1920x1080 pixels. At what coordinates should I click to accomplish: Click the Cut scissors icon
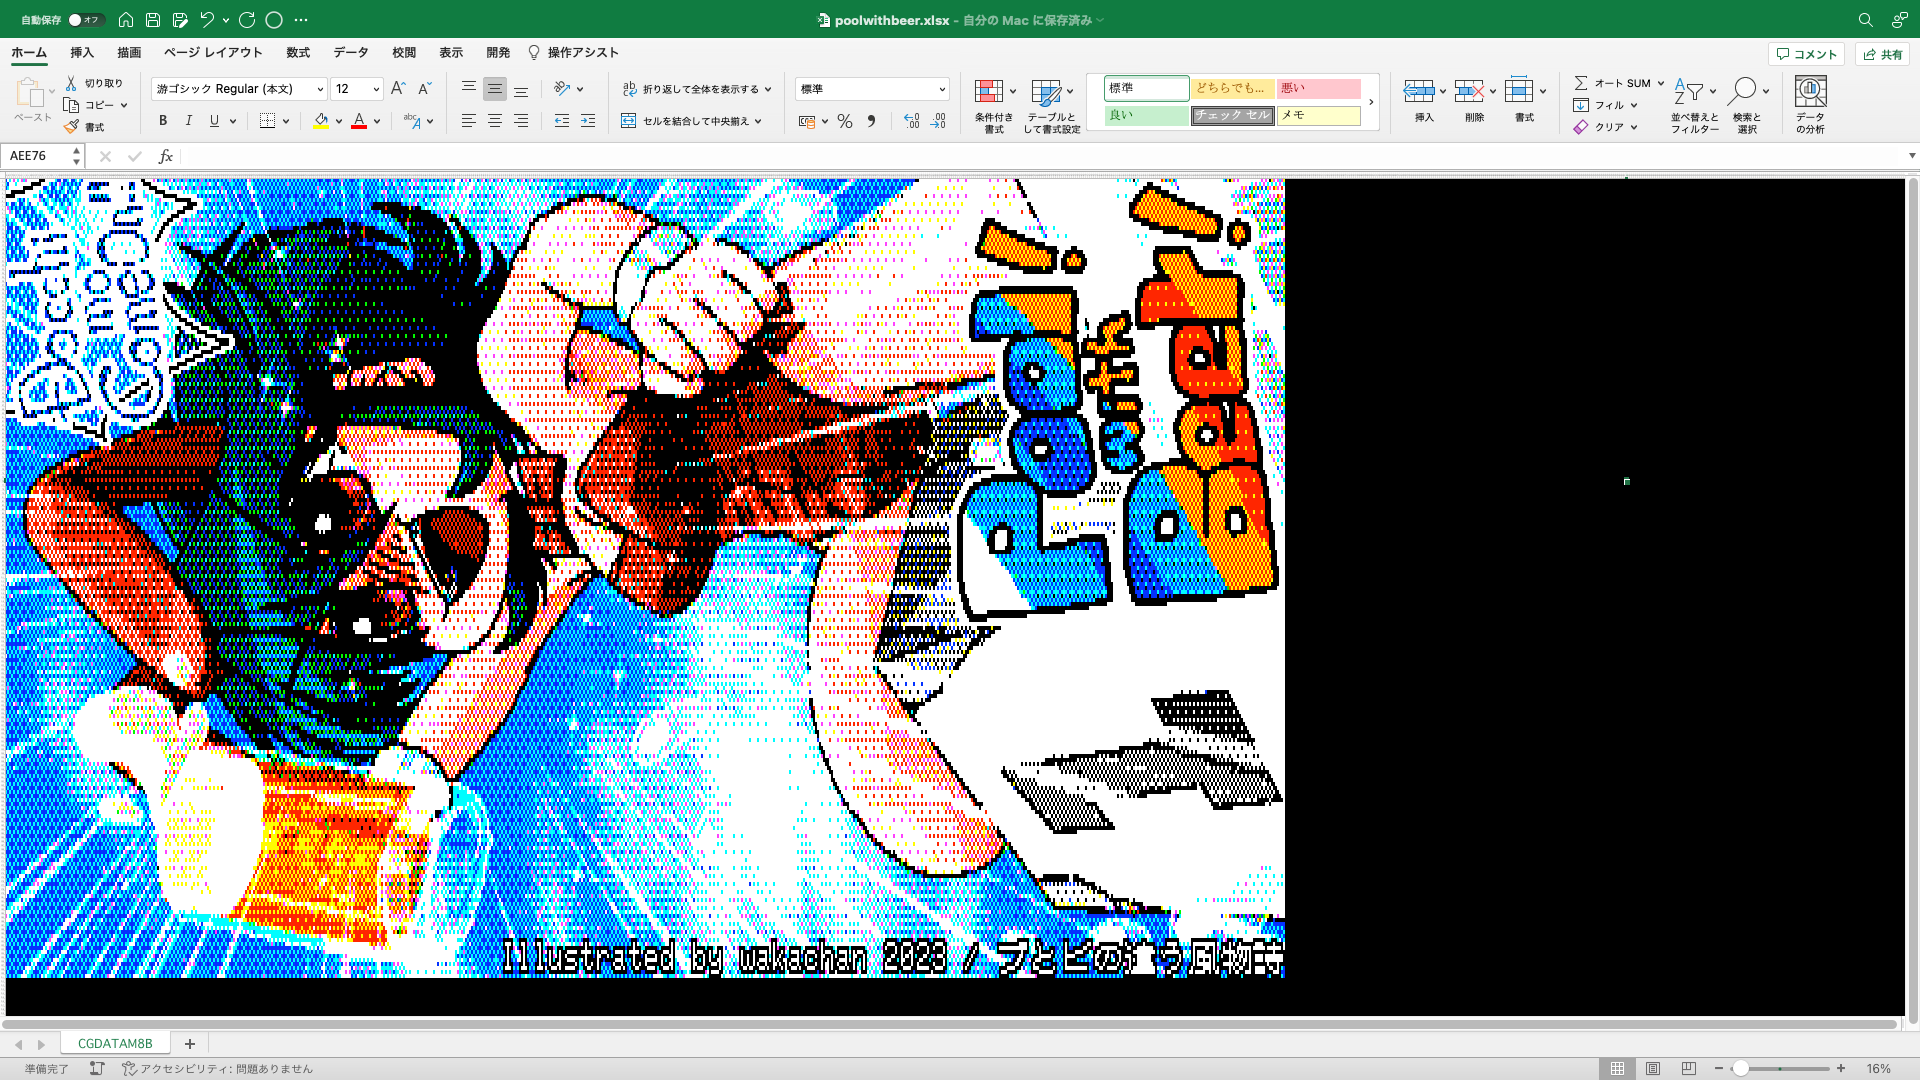71,83
